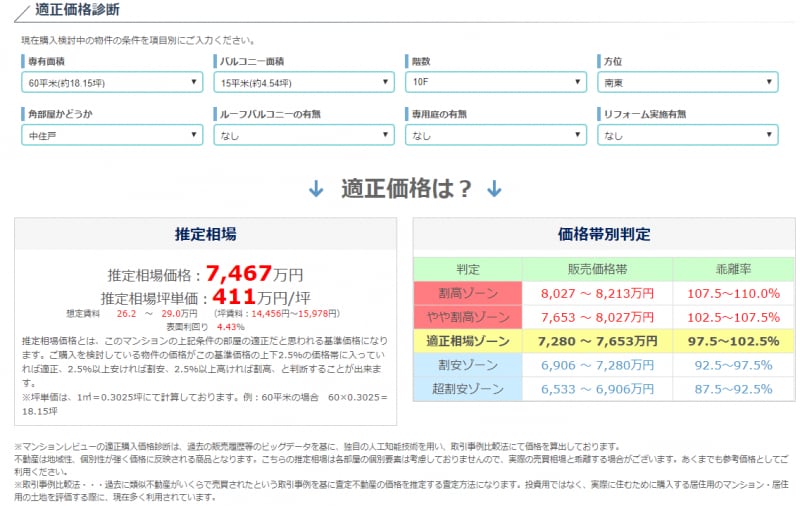Click the 適正価格は？ heading text
The width and height of the screenshot is (800, 506).
pyautogui.click(x=406, y=189)
